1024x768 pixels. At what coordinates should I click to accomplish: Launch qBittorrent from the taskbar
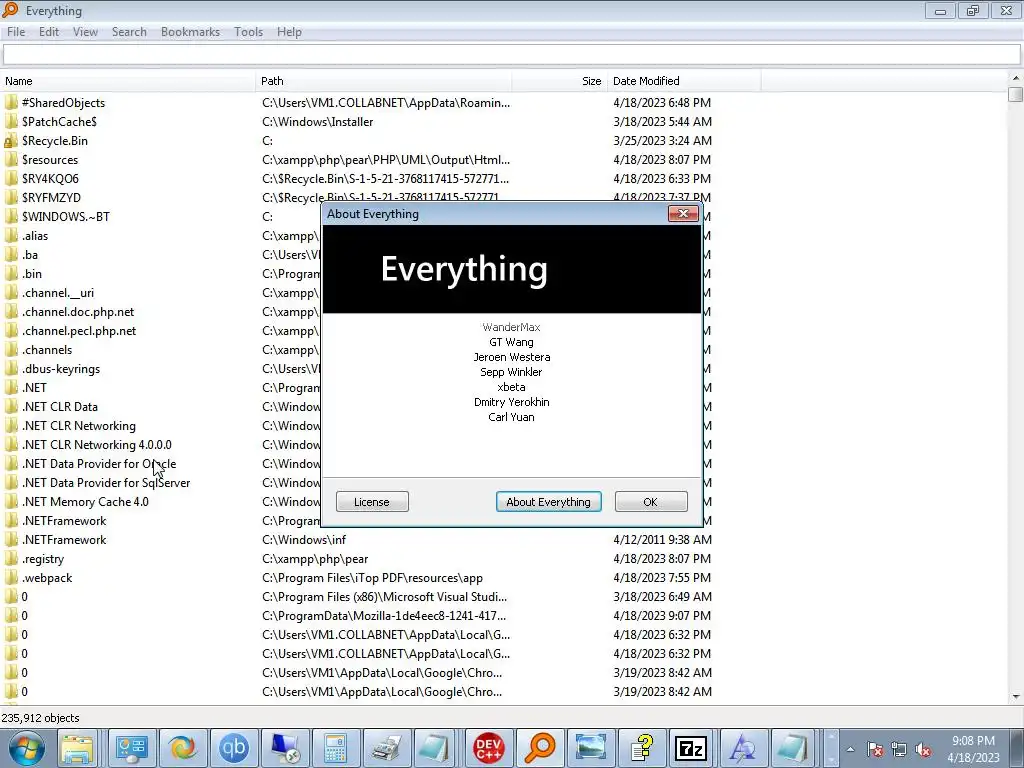point(234,748)
